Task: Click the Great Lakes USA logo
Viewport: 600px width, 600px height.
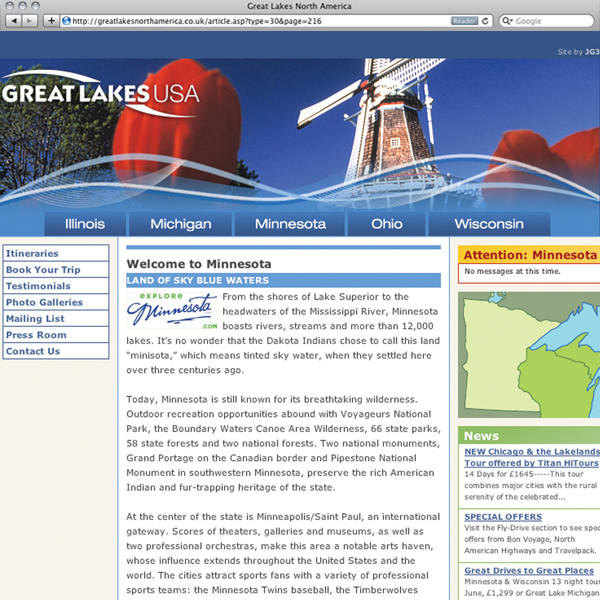Action: (100, 94)
